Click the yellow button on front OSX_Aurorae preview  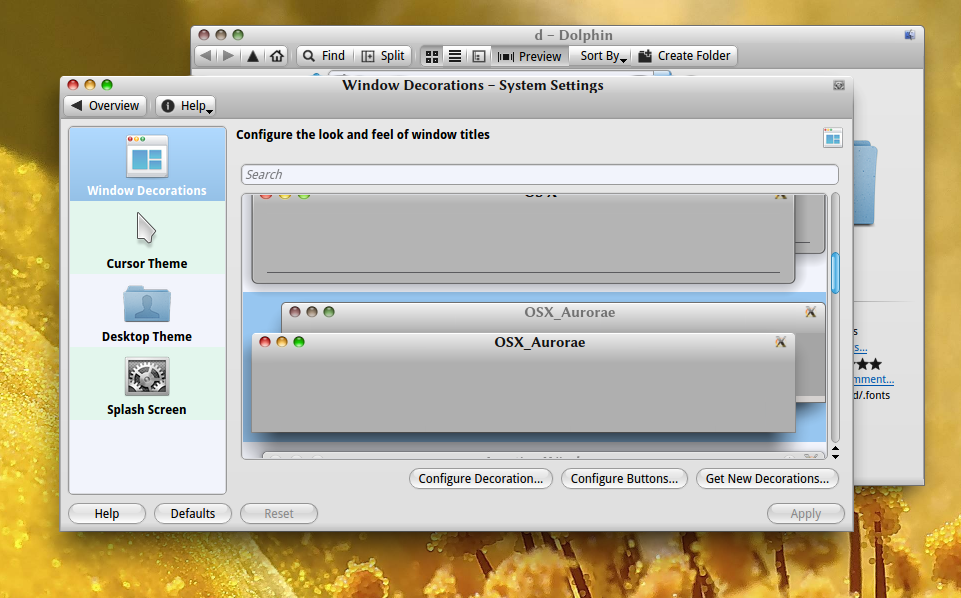coord(282,342)
